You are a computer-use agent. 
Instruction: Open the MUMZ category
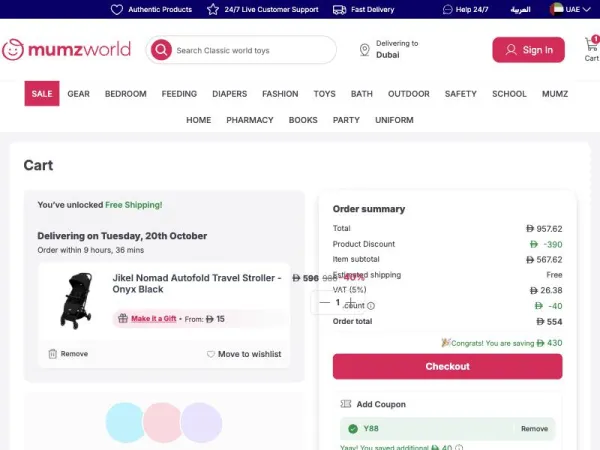(x=555, y=94)
